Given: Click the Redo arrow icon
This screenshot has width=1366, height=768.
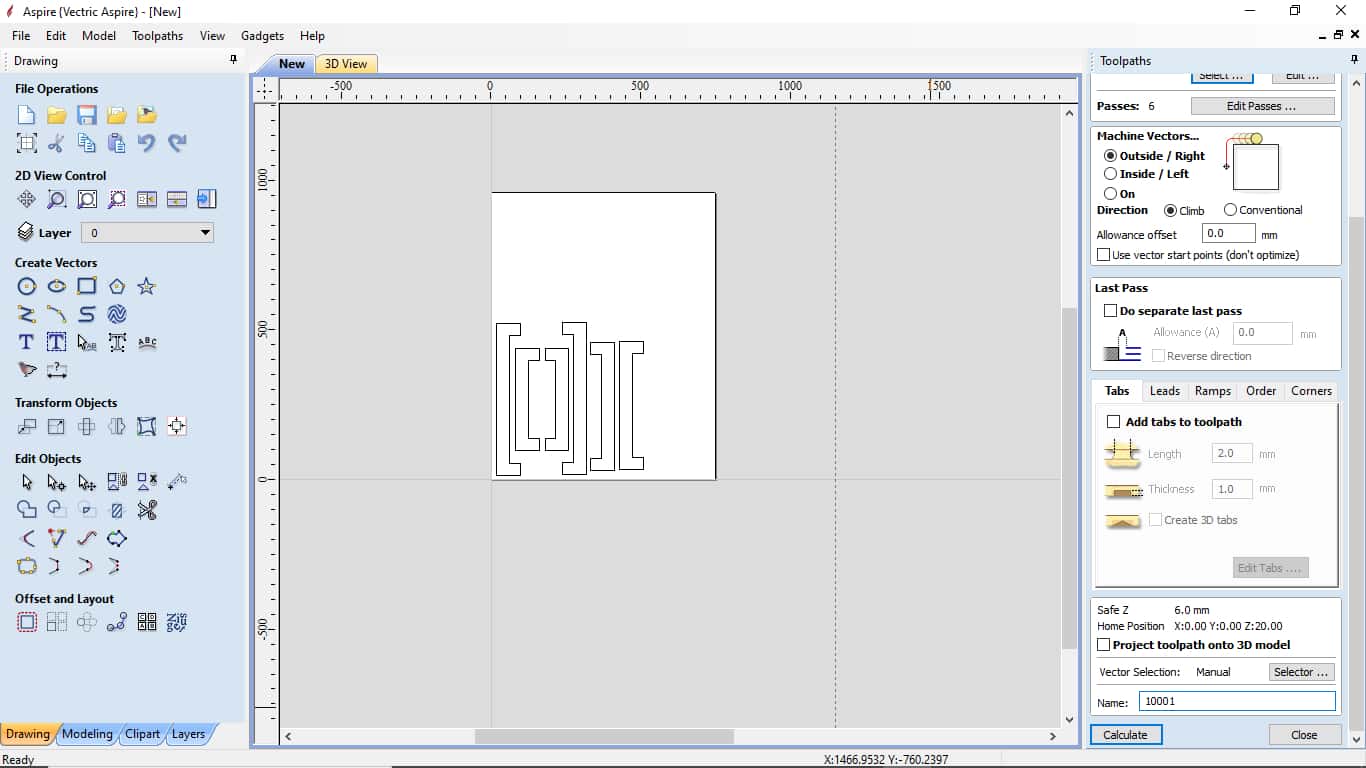Looking at the screenshot, I should (x=177, y=143).
